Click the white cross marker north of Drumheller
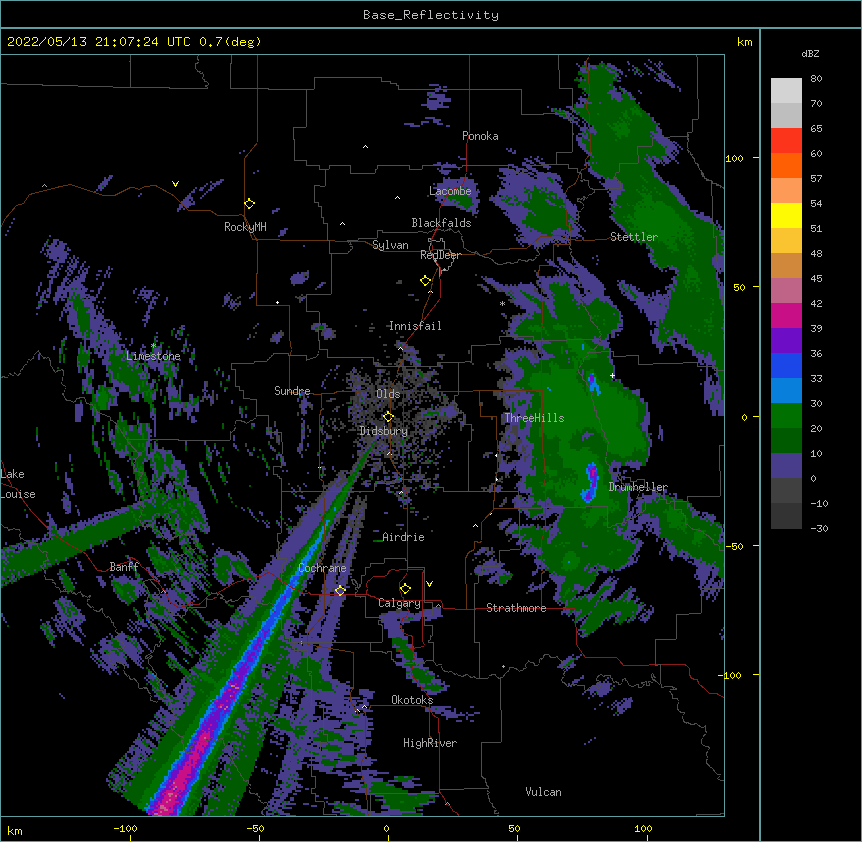 [x=612, y=375]
